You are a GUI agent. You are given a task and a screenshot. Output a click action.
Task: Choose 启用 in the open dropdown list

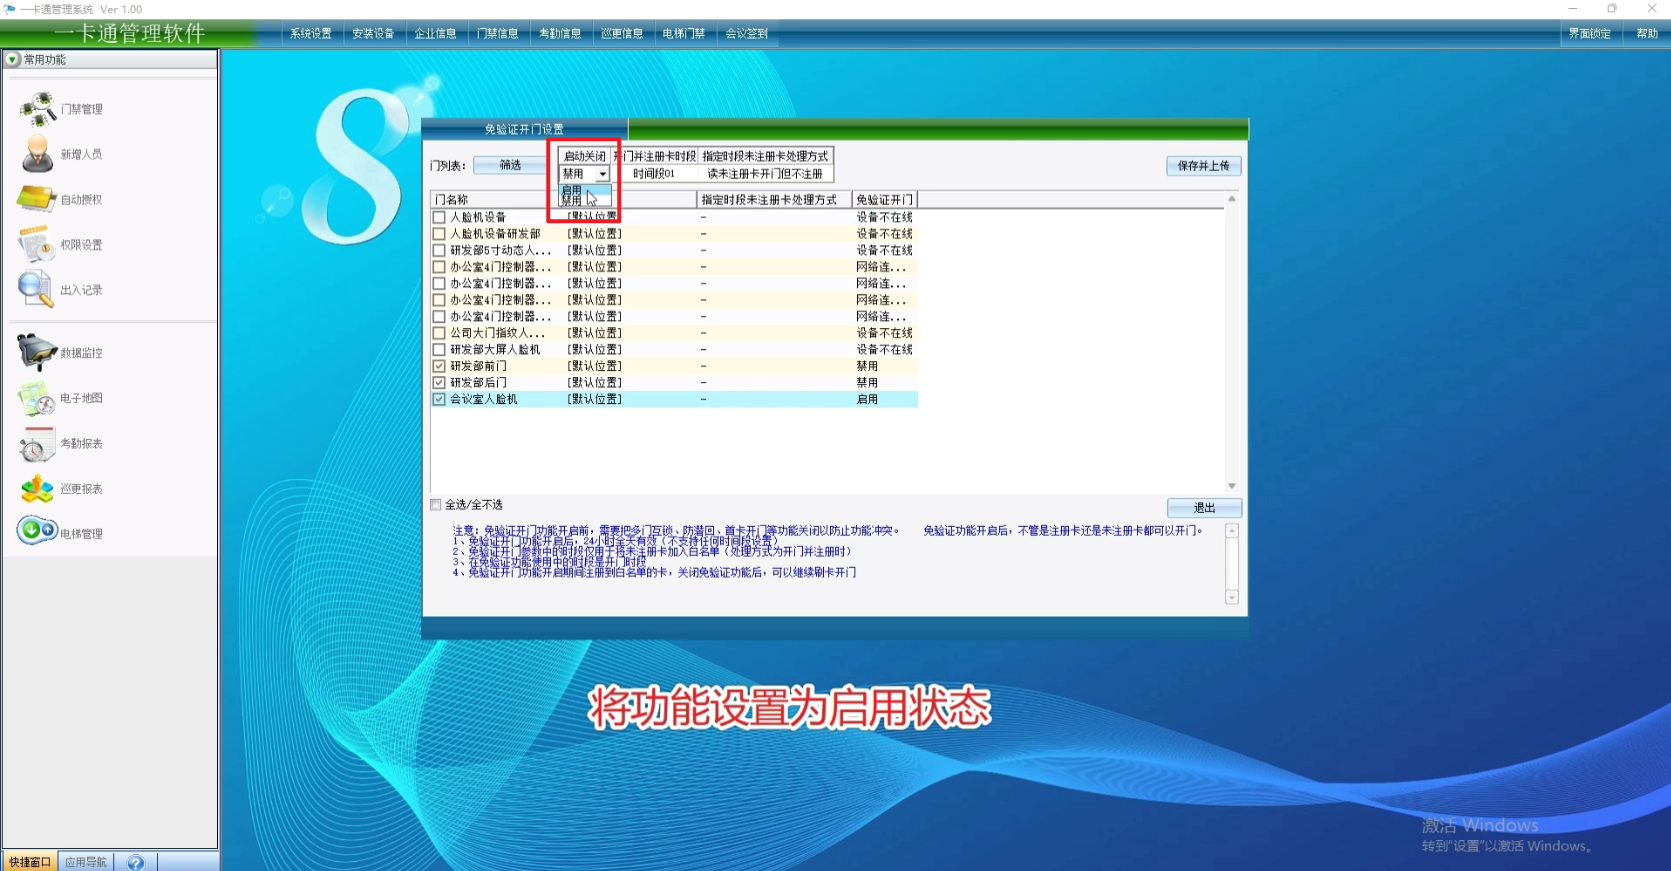pyautogui.click(x=572, y=189)
